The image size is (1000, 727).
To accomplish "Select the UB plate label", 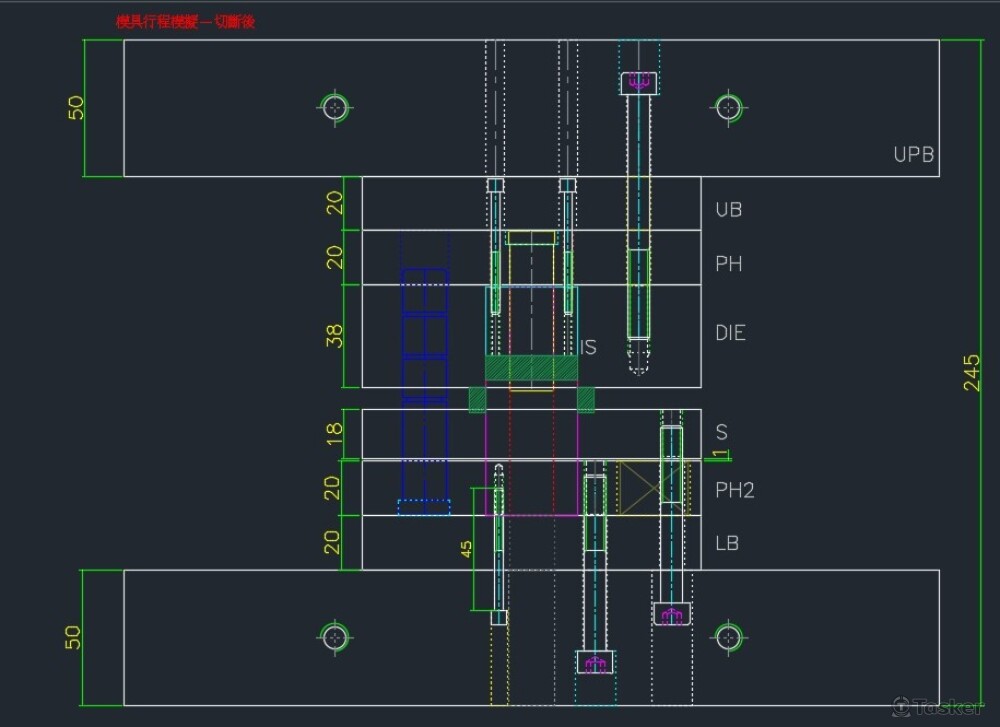I will 728,210.
